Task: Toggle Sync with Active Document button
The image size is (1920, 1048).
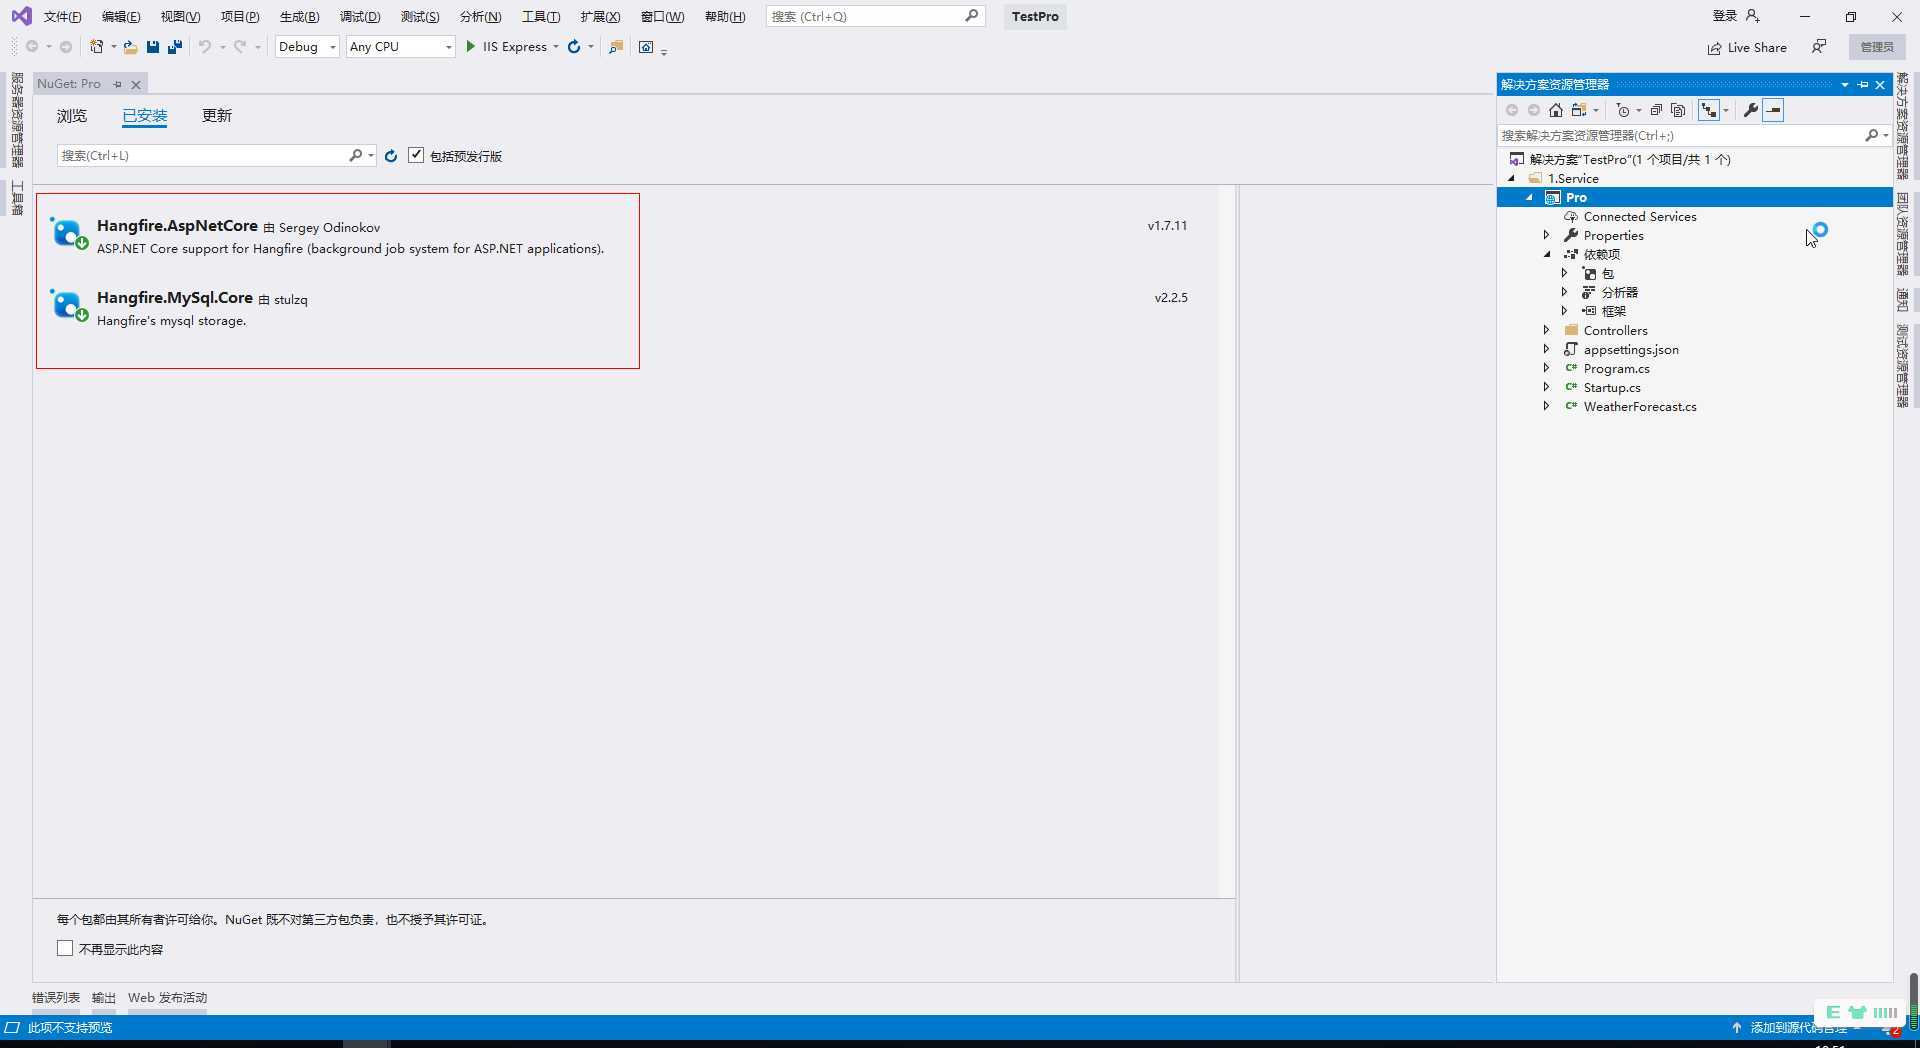Action: click(1709, 110)
